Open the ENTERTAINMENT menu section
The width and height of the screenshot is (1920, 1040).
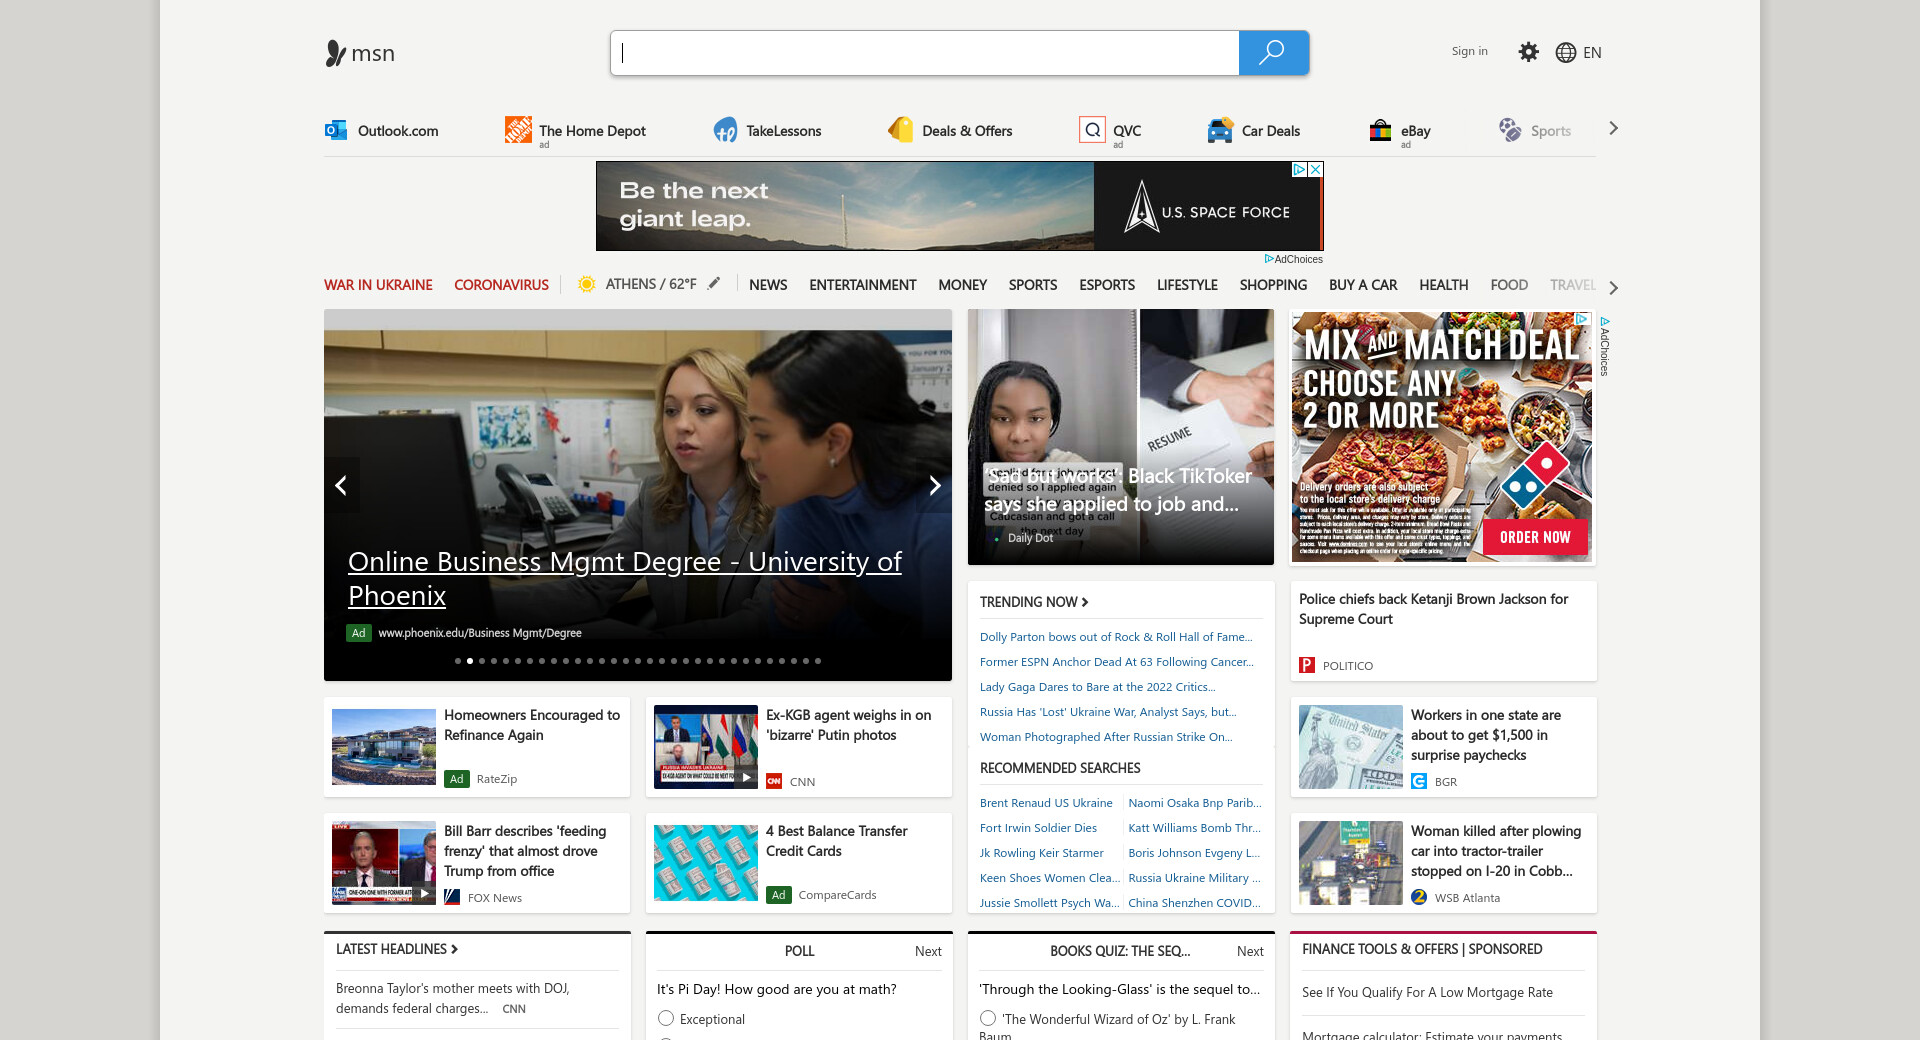coord(862,285)
